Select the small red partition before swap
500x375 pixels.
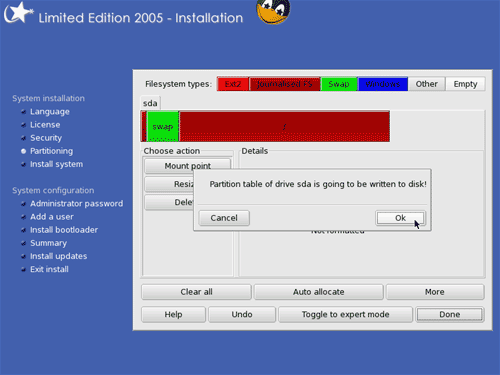coord(144,126)
